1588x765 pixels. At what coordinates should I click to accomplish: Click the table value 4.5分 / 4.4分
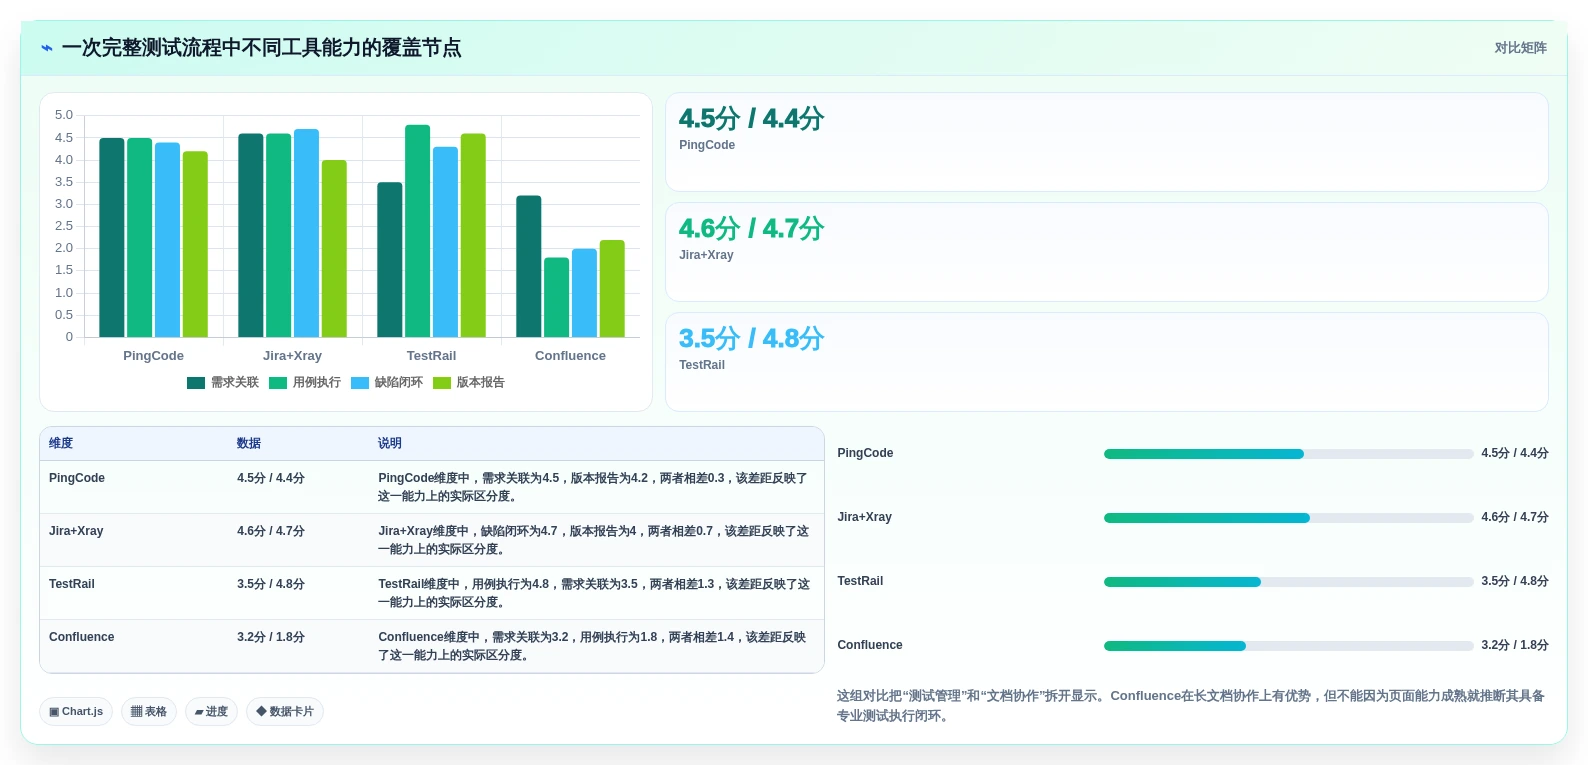coord(271,478)
